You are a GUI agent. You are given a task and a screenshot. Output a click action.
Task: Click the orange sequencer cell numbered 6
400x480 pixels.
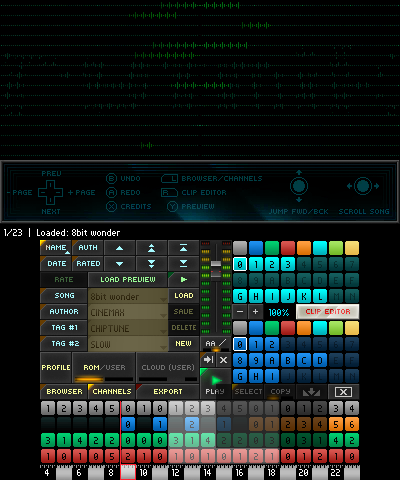[x=352, y=424]
